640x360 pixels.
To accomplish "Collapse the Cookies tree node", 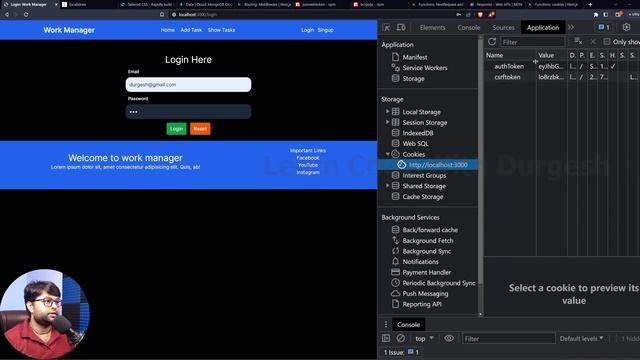I will click(387, 154).
